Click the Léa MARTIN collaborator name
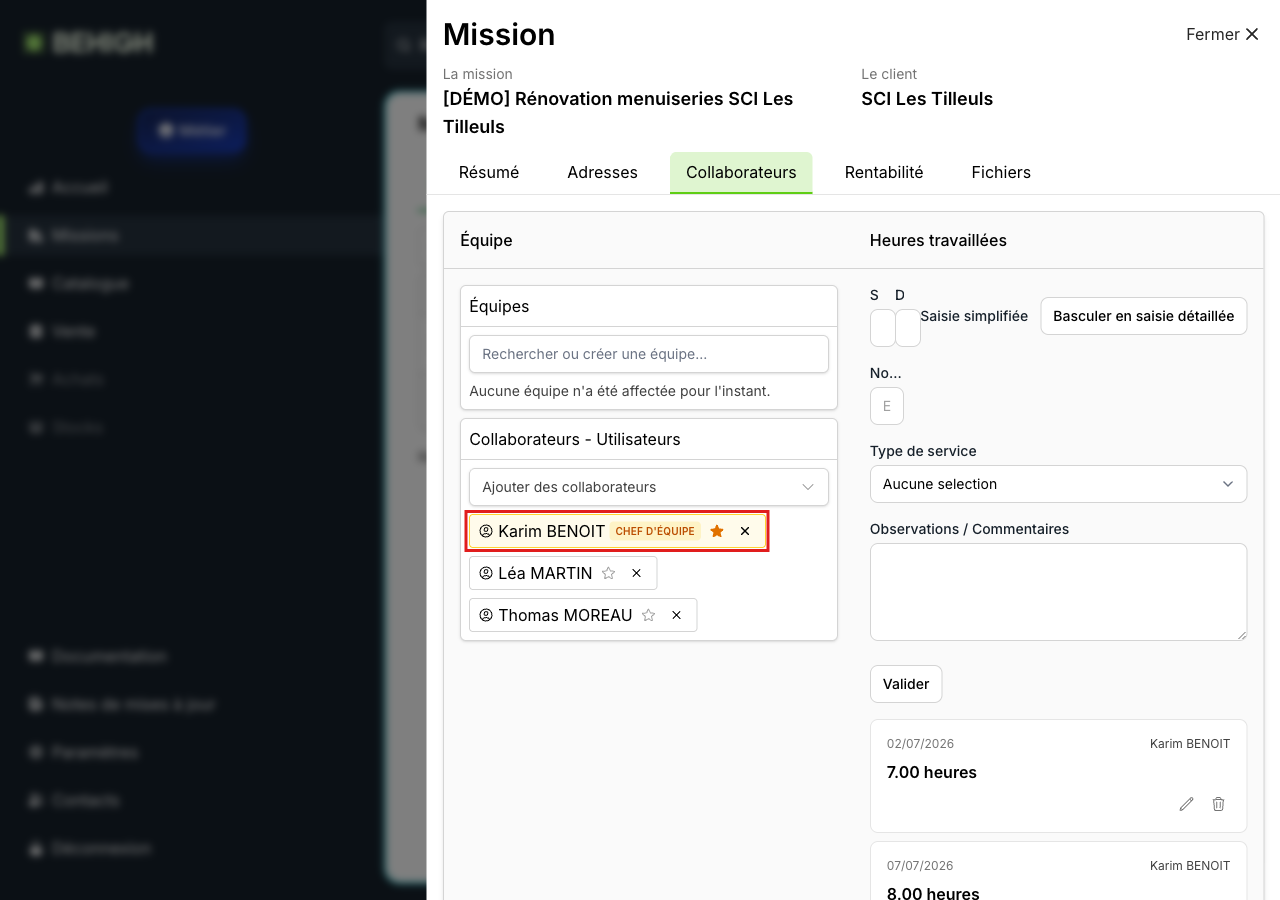This screenshot has width=1280, height=900. (545, 573)
